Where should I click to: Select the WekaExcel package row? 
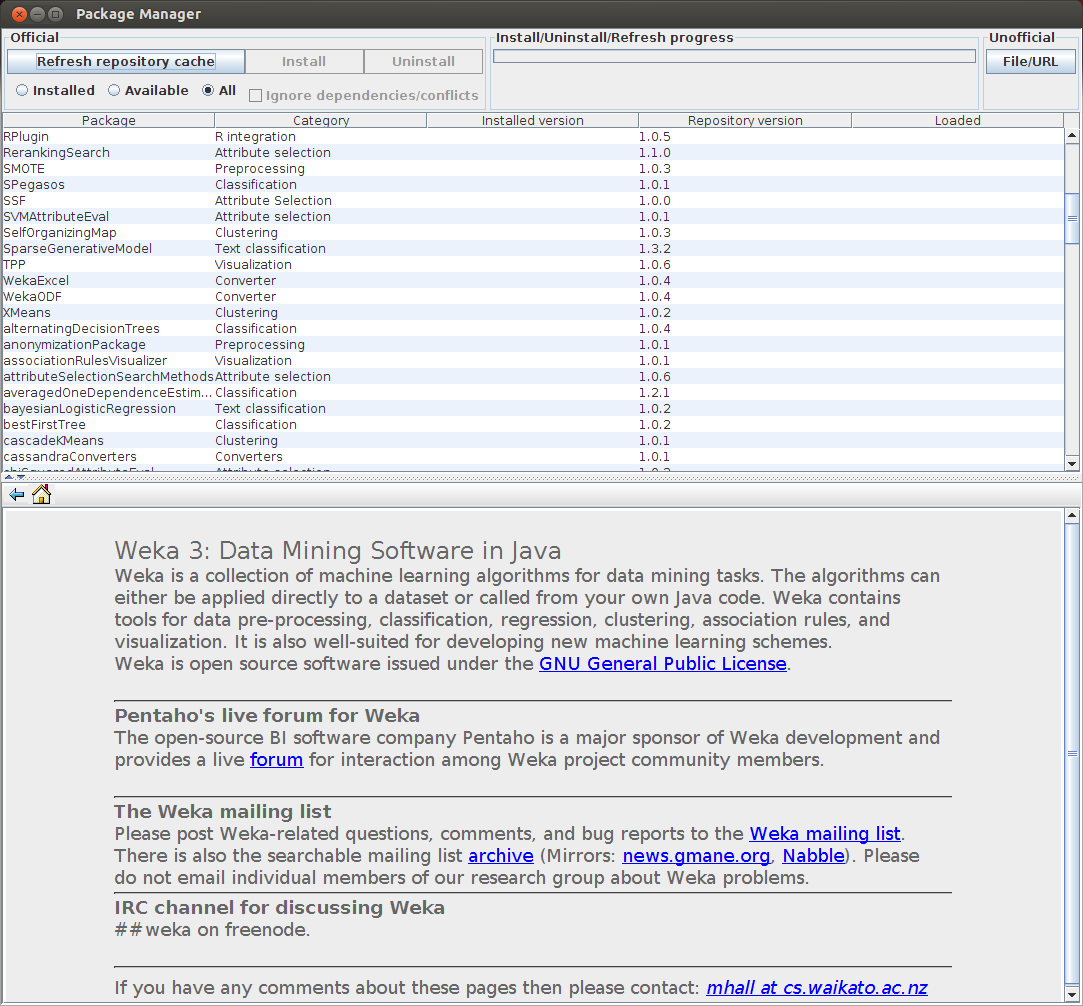coord(533,280)
